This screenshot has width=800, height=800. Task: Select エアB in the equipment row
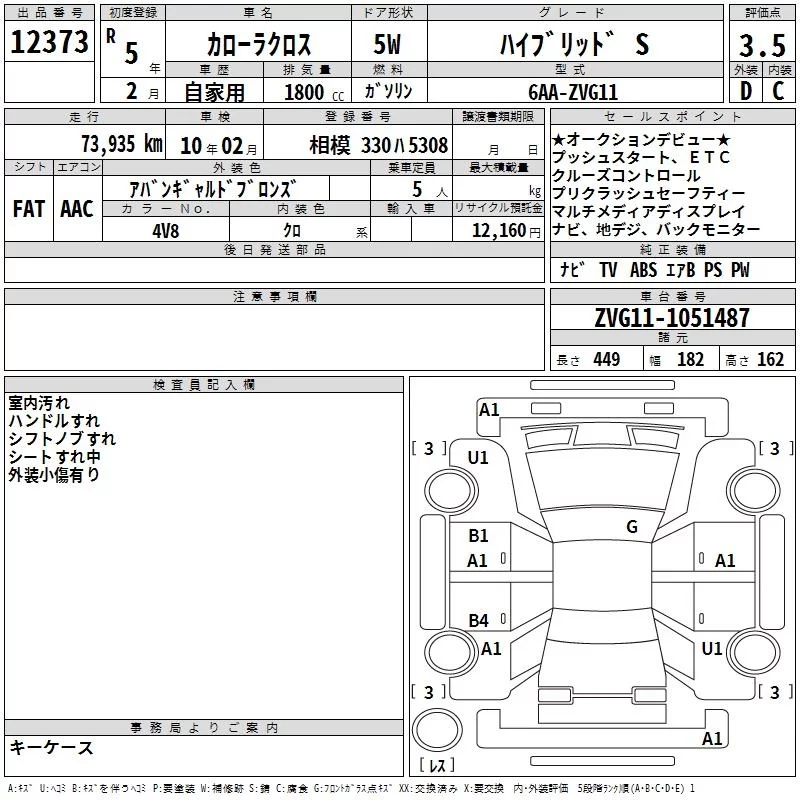pos(681,270)
